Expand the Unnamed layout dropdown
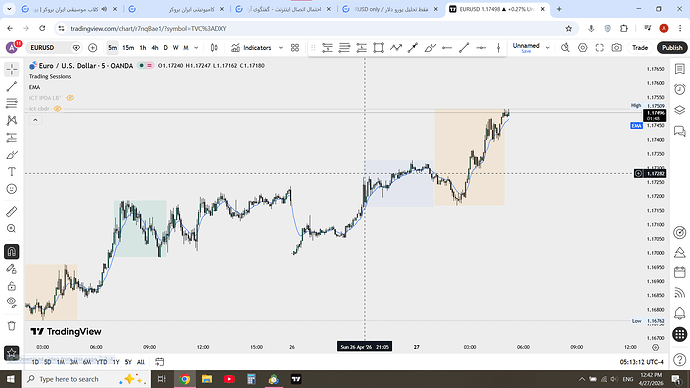 [547, 48]
